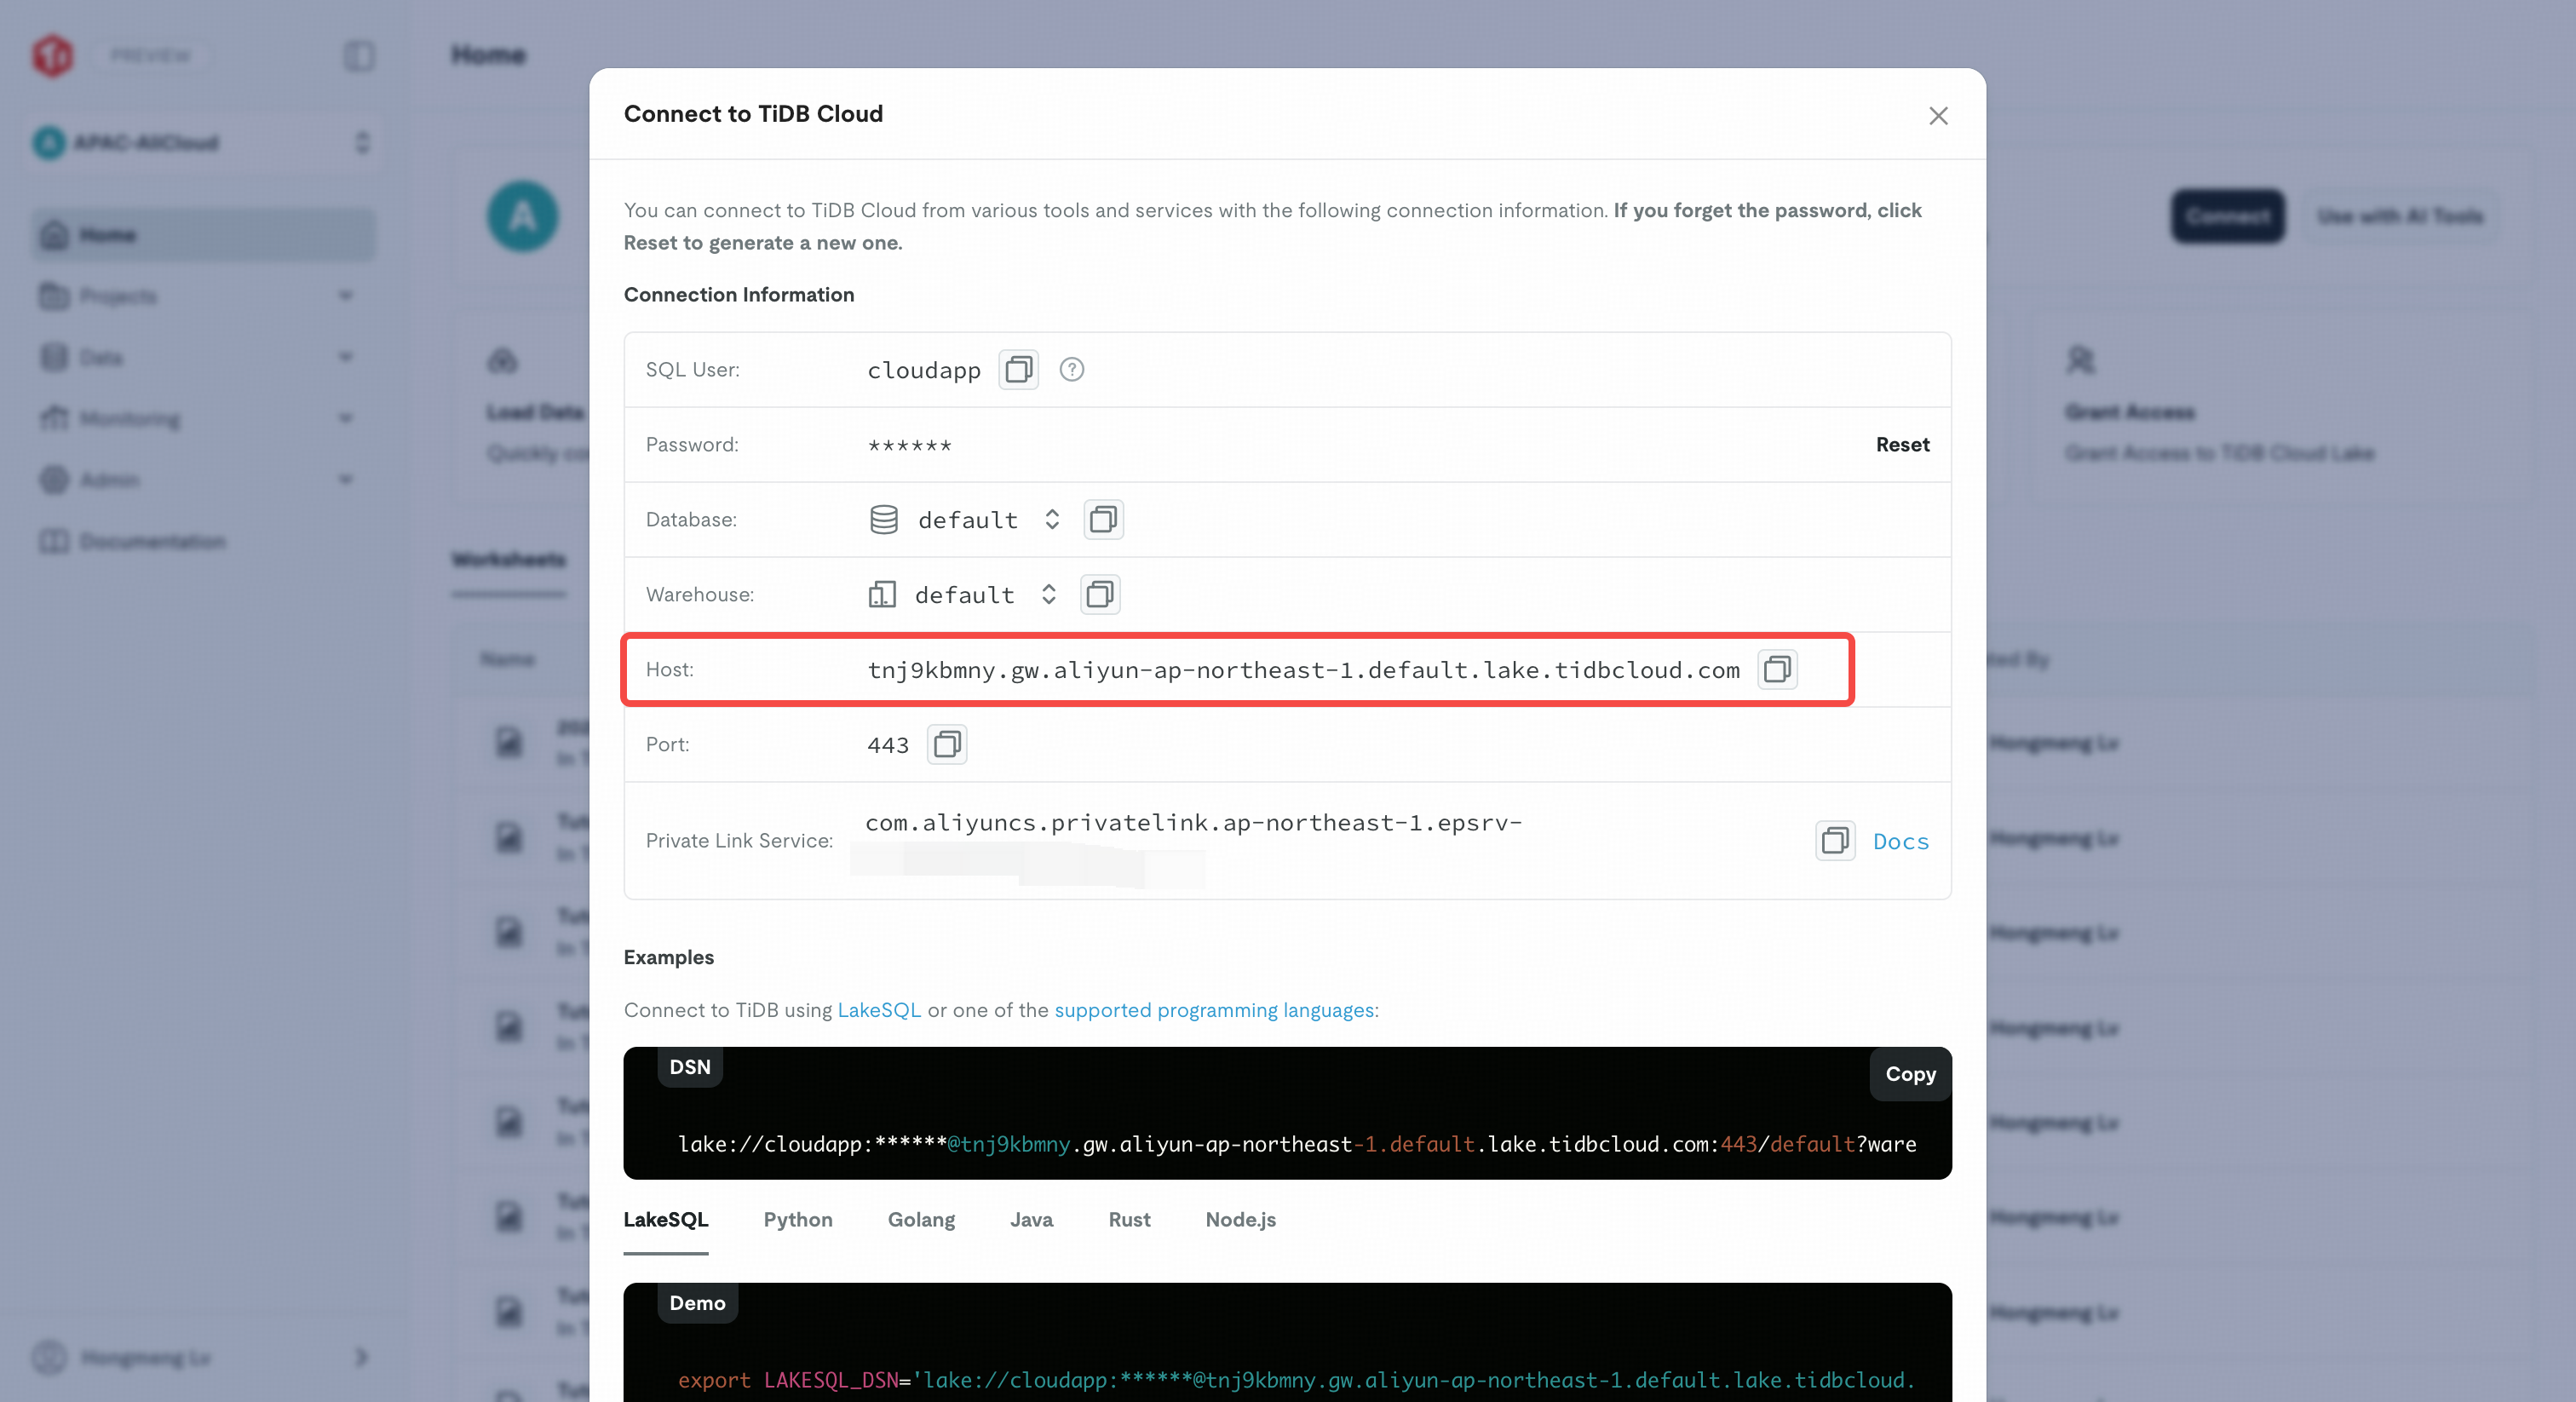Reset the password
Screen dimensions: 2576x1402
click(1902, 444)
